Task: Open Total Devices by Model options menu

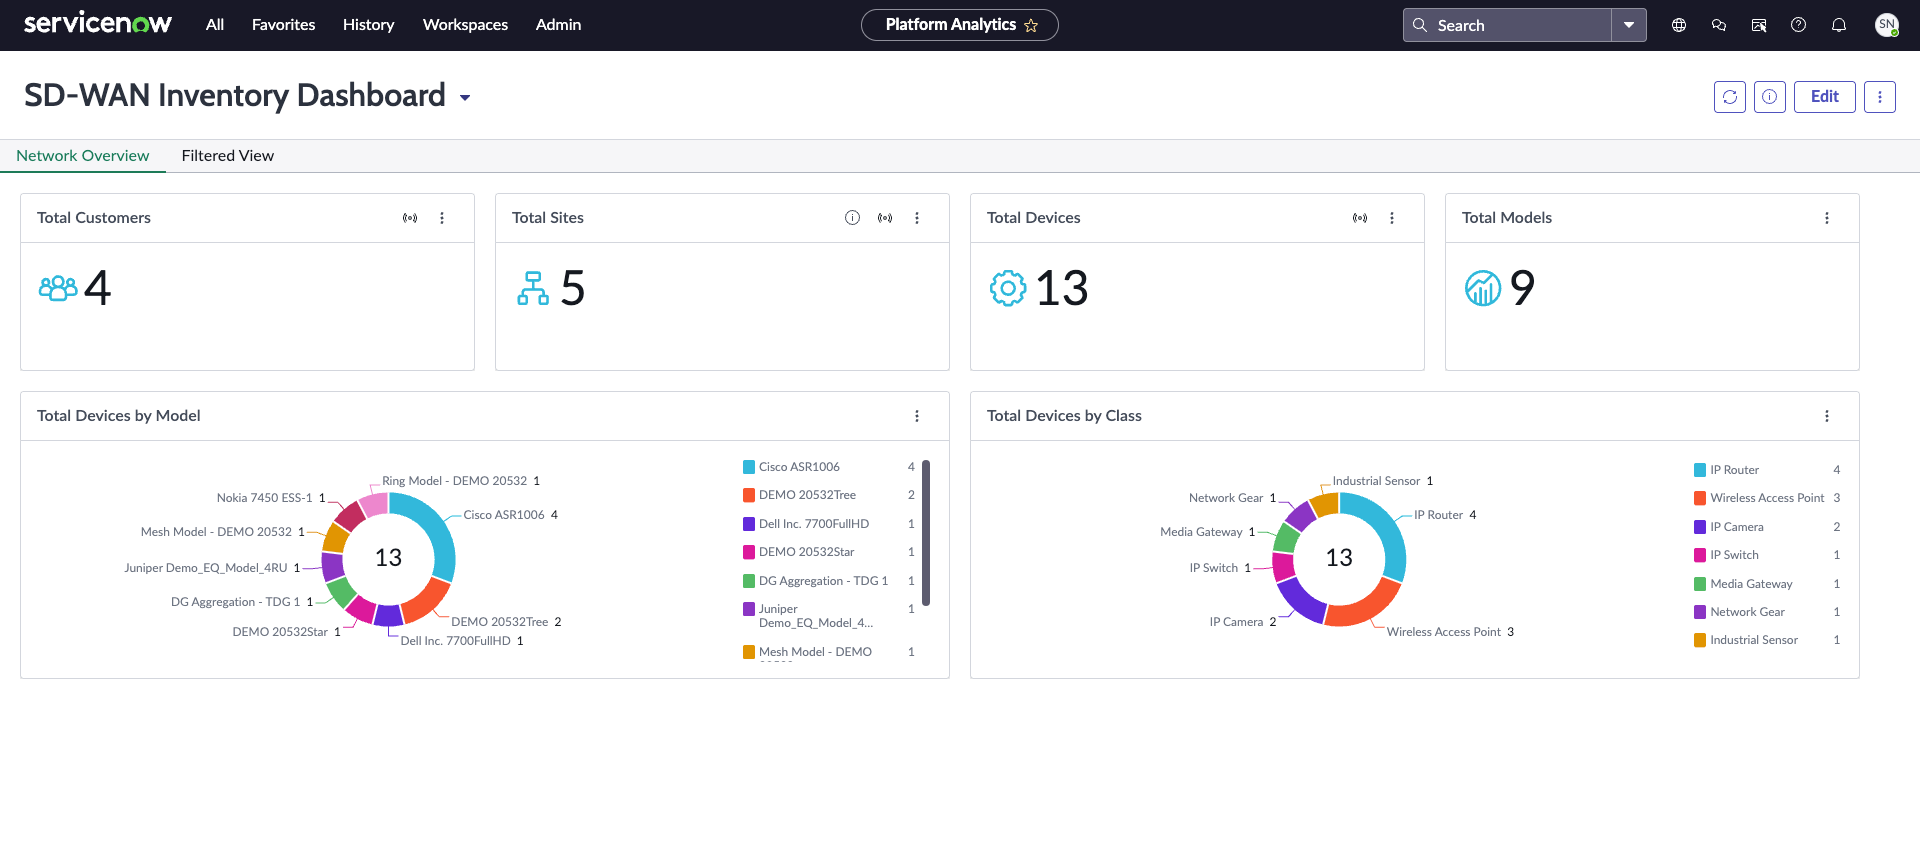Action: (x=917, y=416)
